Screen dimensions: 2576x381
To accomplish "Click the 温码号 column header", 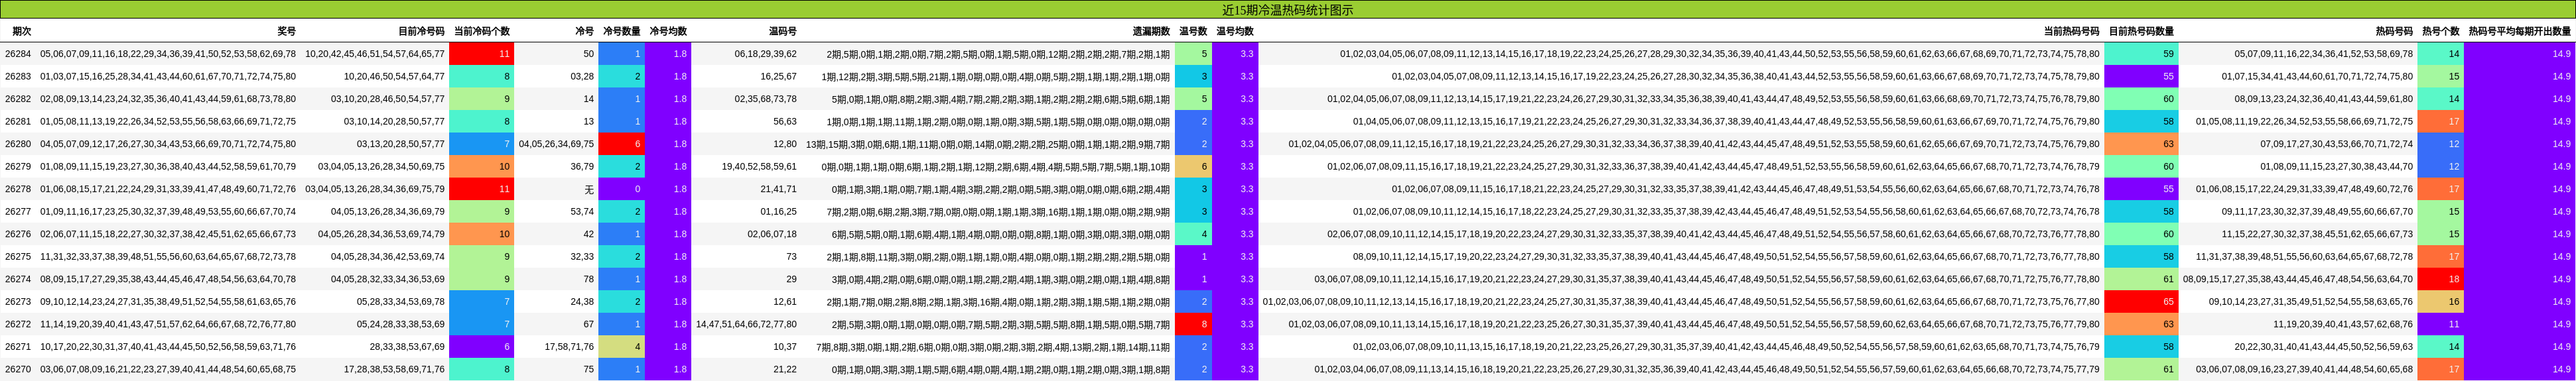I will point(782,32).
